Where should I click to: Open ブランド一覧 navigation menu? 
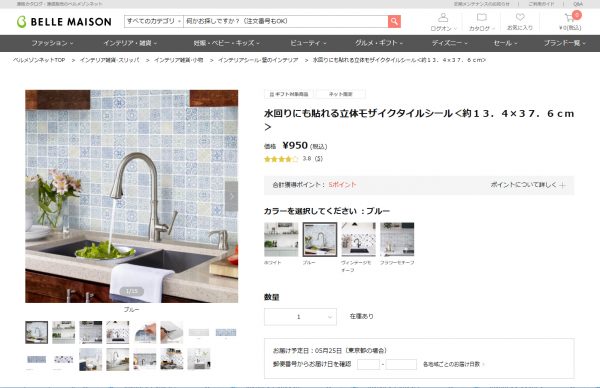565,43
